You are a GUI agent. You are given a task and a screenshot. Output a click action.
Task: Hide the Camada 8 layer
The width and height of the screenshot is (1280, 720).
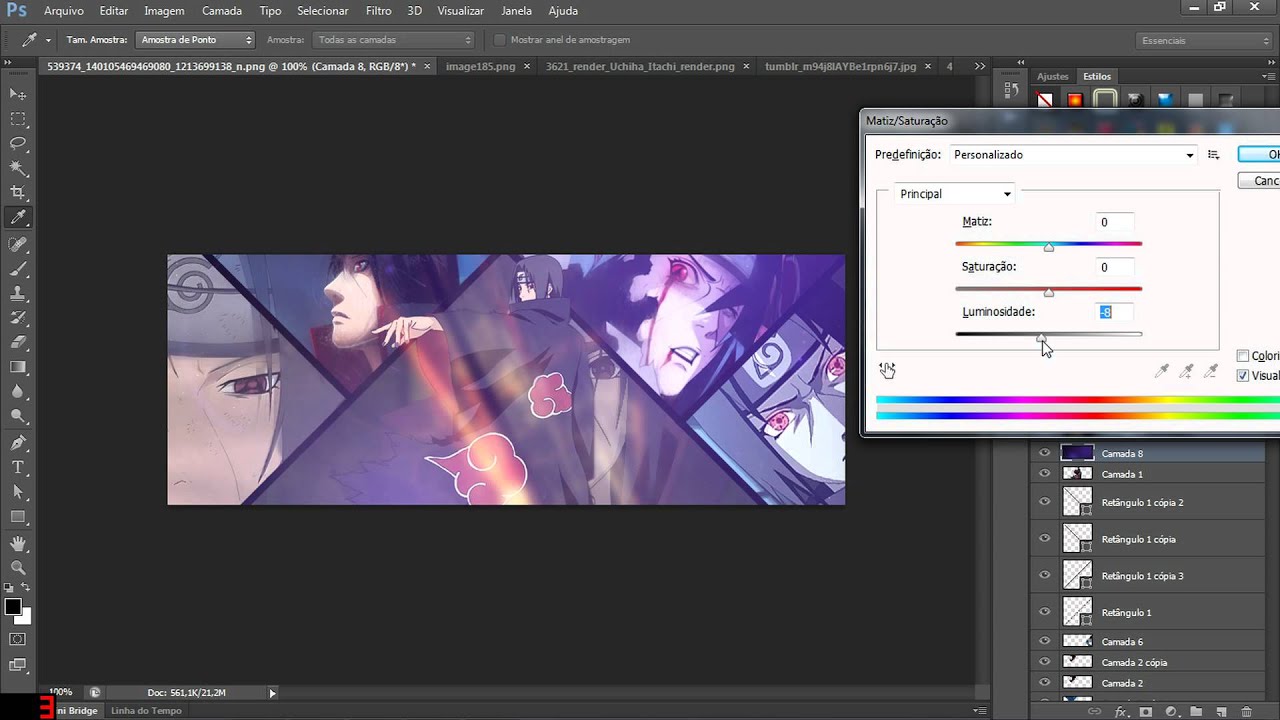click(x=1045, y=453)
